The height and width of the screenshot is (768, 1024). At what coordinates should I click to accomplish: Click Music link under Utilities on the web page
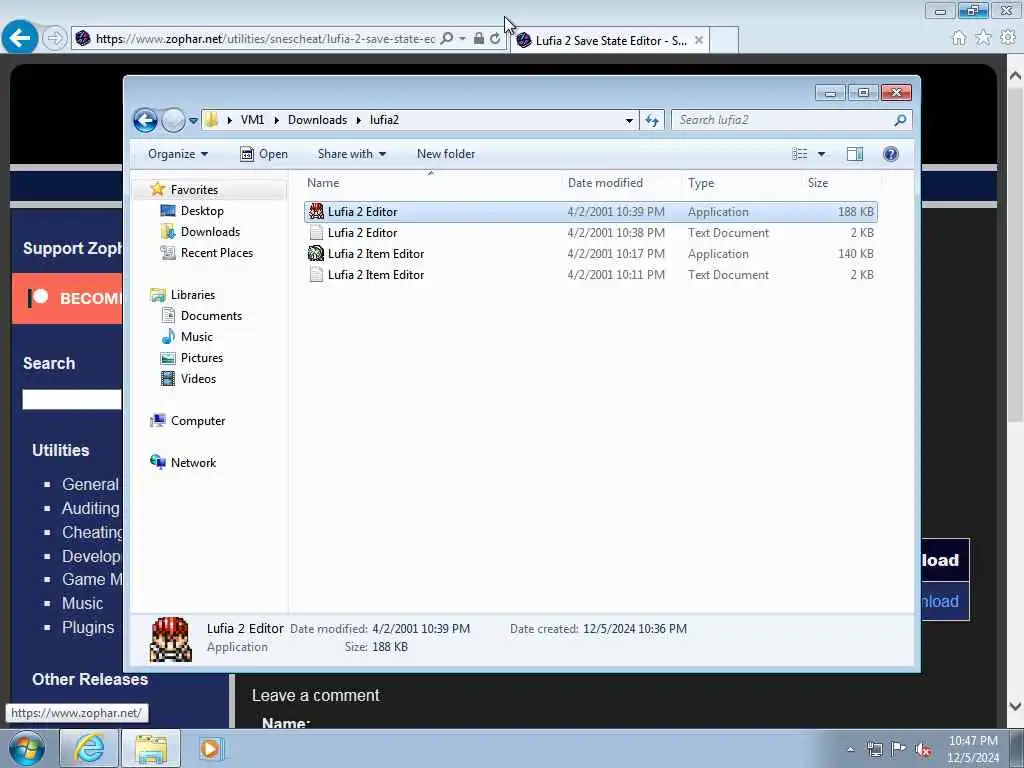[x=82, y=603]
